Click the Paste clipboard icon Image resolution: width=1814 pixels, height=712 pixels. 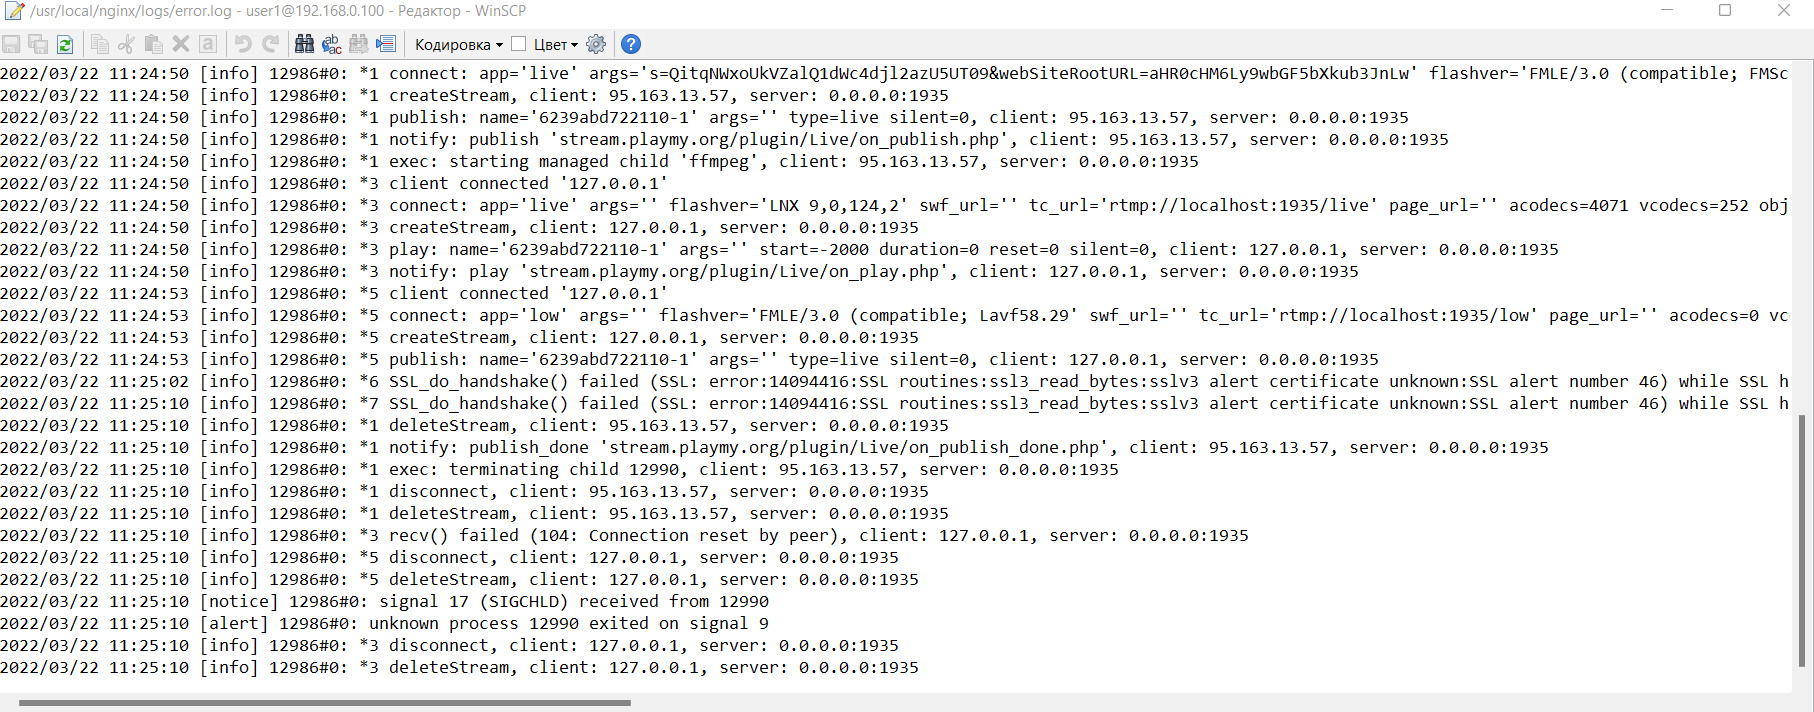coord(154,44)
